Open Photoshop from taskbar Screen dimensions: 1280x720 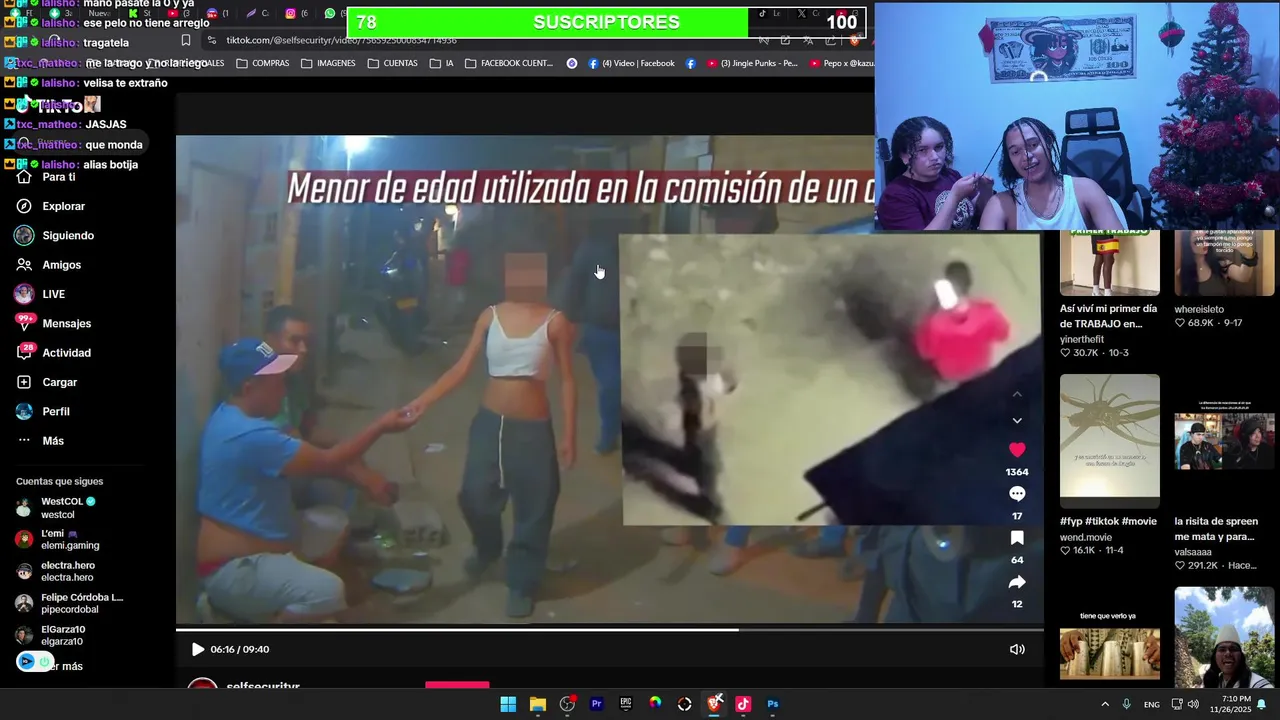[x=773, y=704]
